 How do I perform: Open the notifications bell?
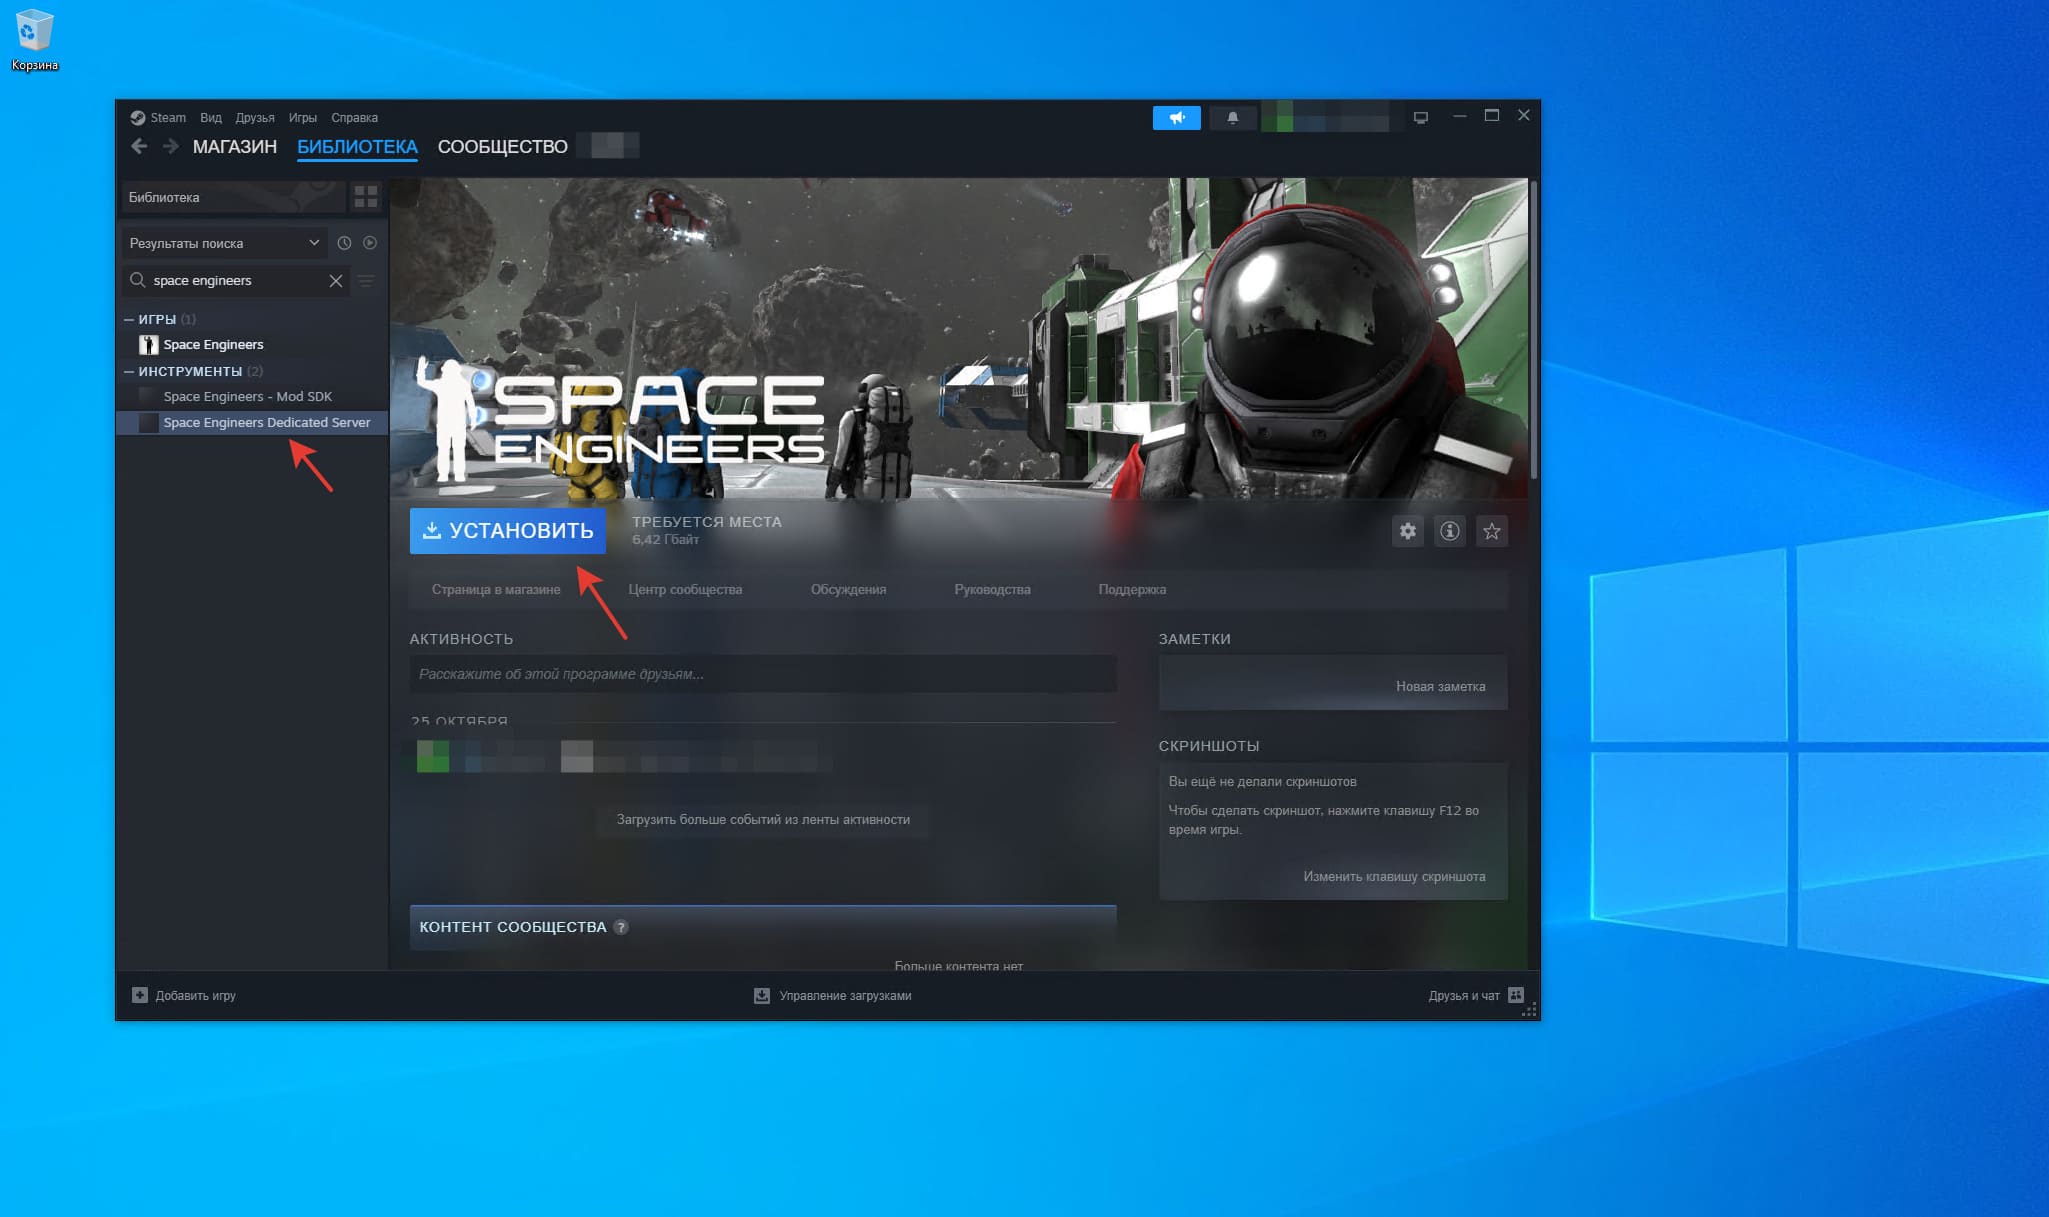click(1232, 118)
